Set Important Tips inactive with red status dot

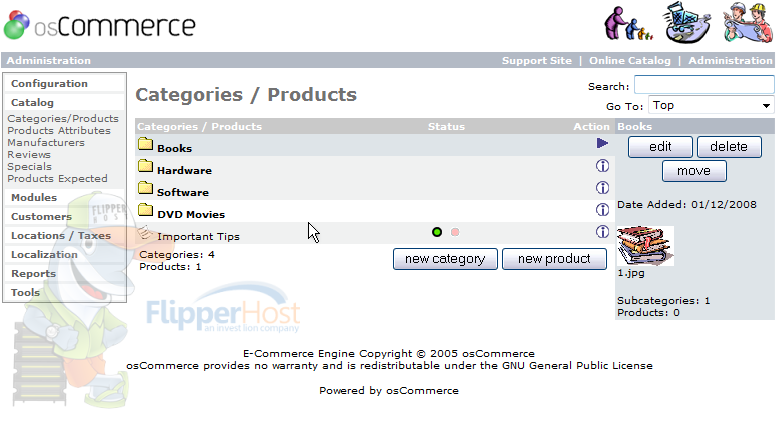(x=455, y=232)
